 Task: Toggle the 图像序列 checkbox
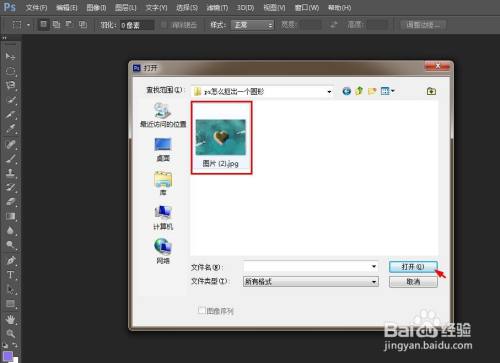point(201,310)
